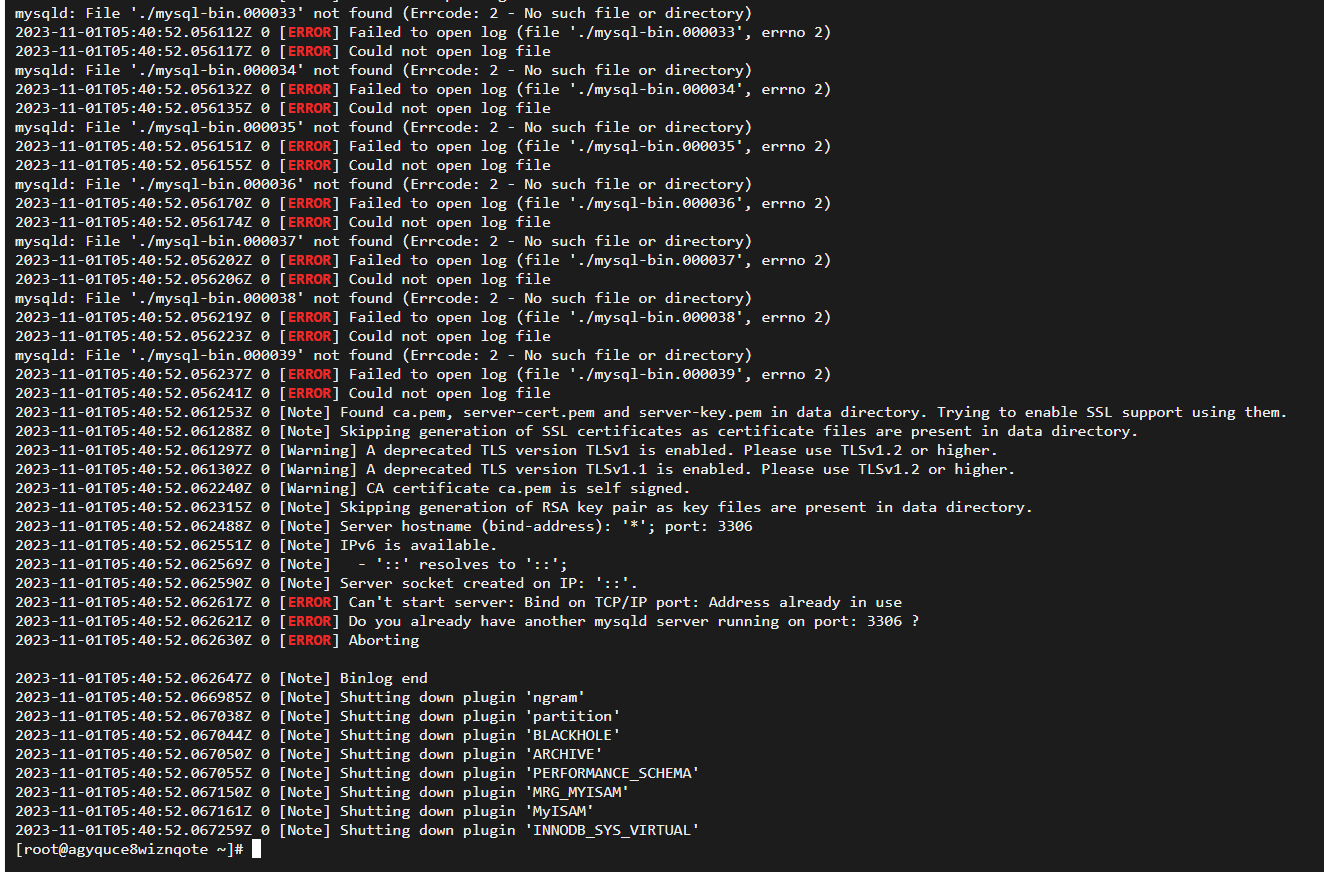
Task: Click the 'ARCHIVE' plugin name
Action: pos(563,754)
